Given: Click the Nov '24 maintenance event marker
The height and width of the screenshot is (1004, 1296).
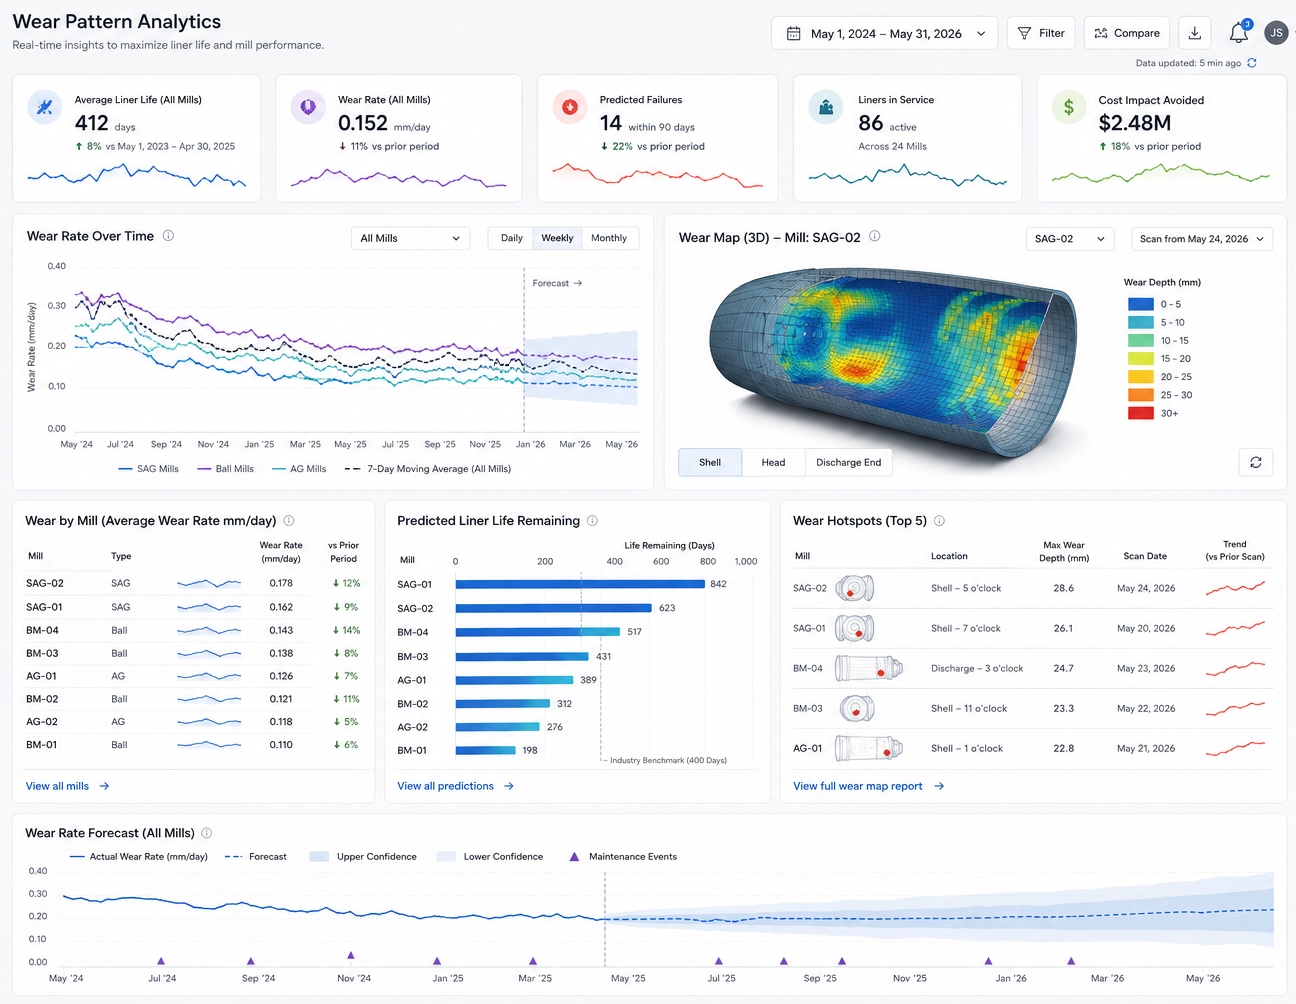Looking at the screenshot, I should pyautogui.click(x=351, y=955).
